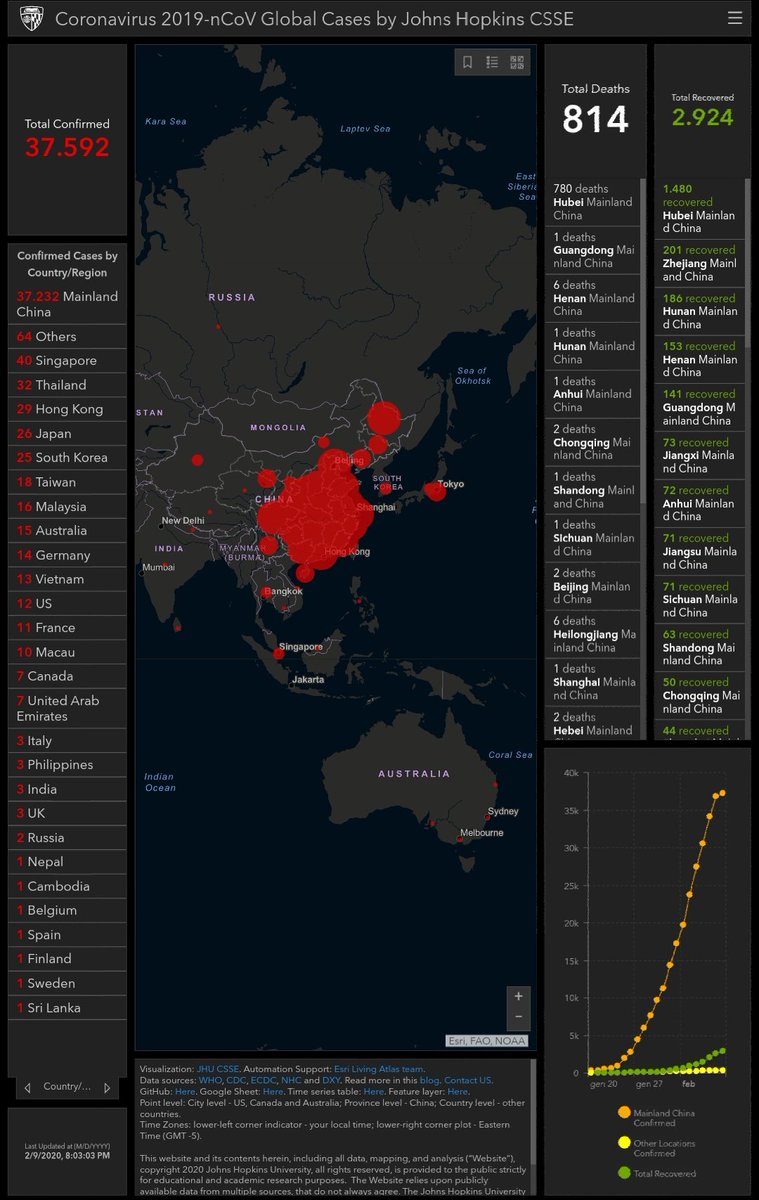Image resolution: width=759 pixels, height=1200 pixels.
Task: Select 1.480 recovered Hubei entry
Action: pyautogui.click(x=700, y=208)
